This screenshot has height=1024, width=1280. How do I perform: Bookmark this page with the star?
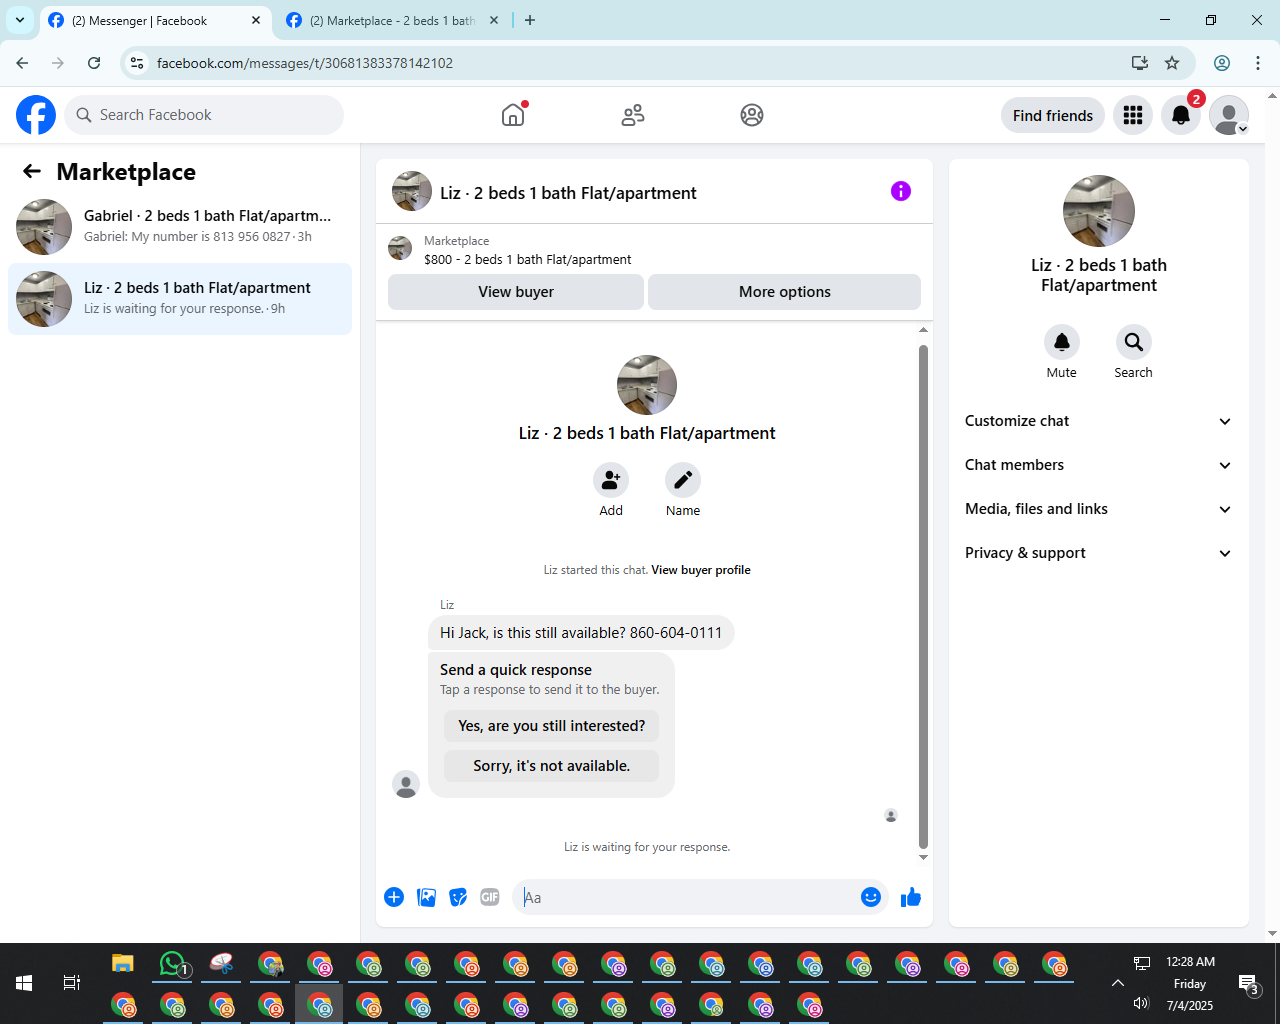tap(1172, 63)
